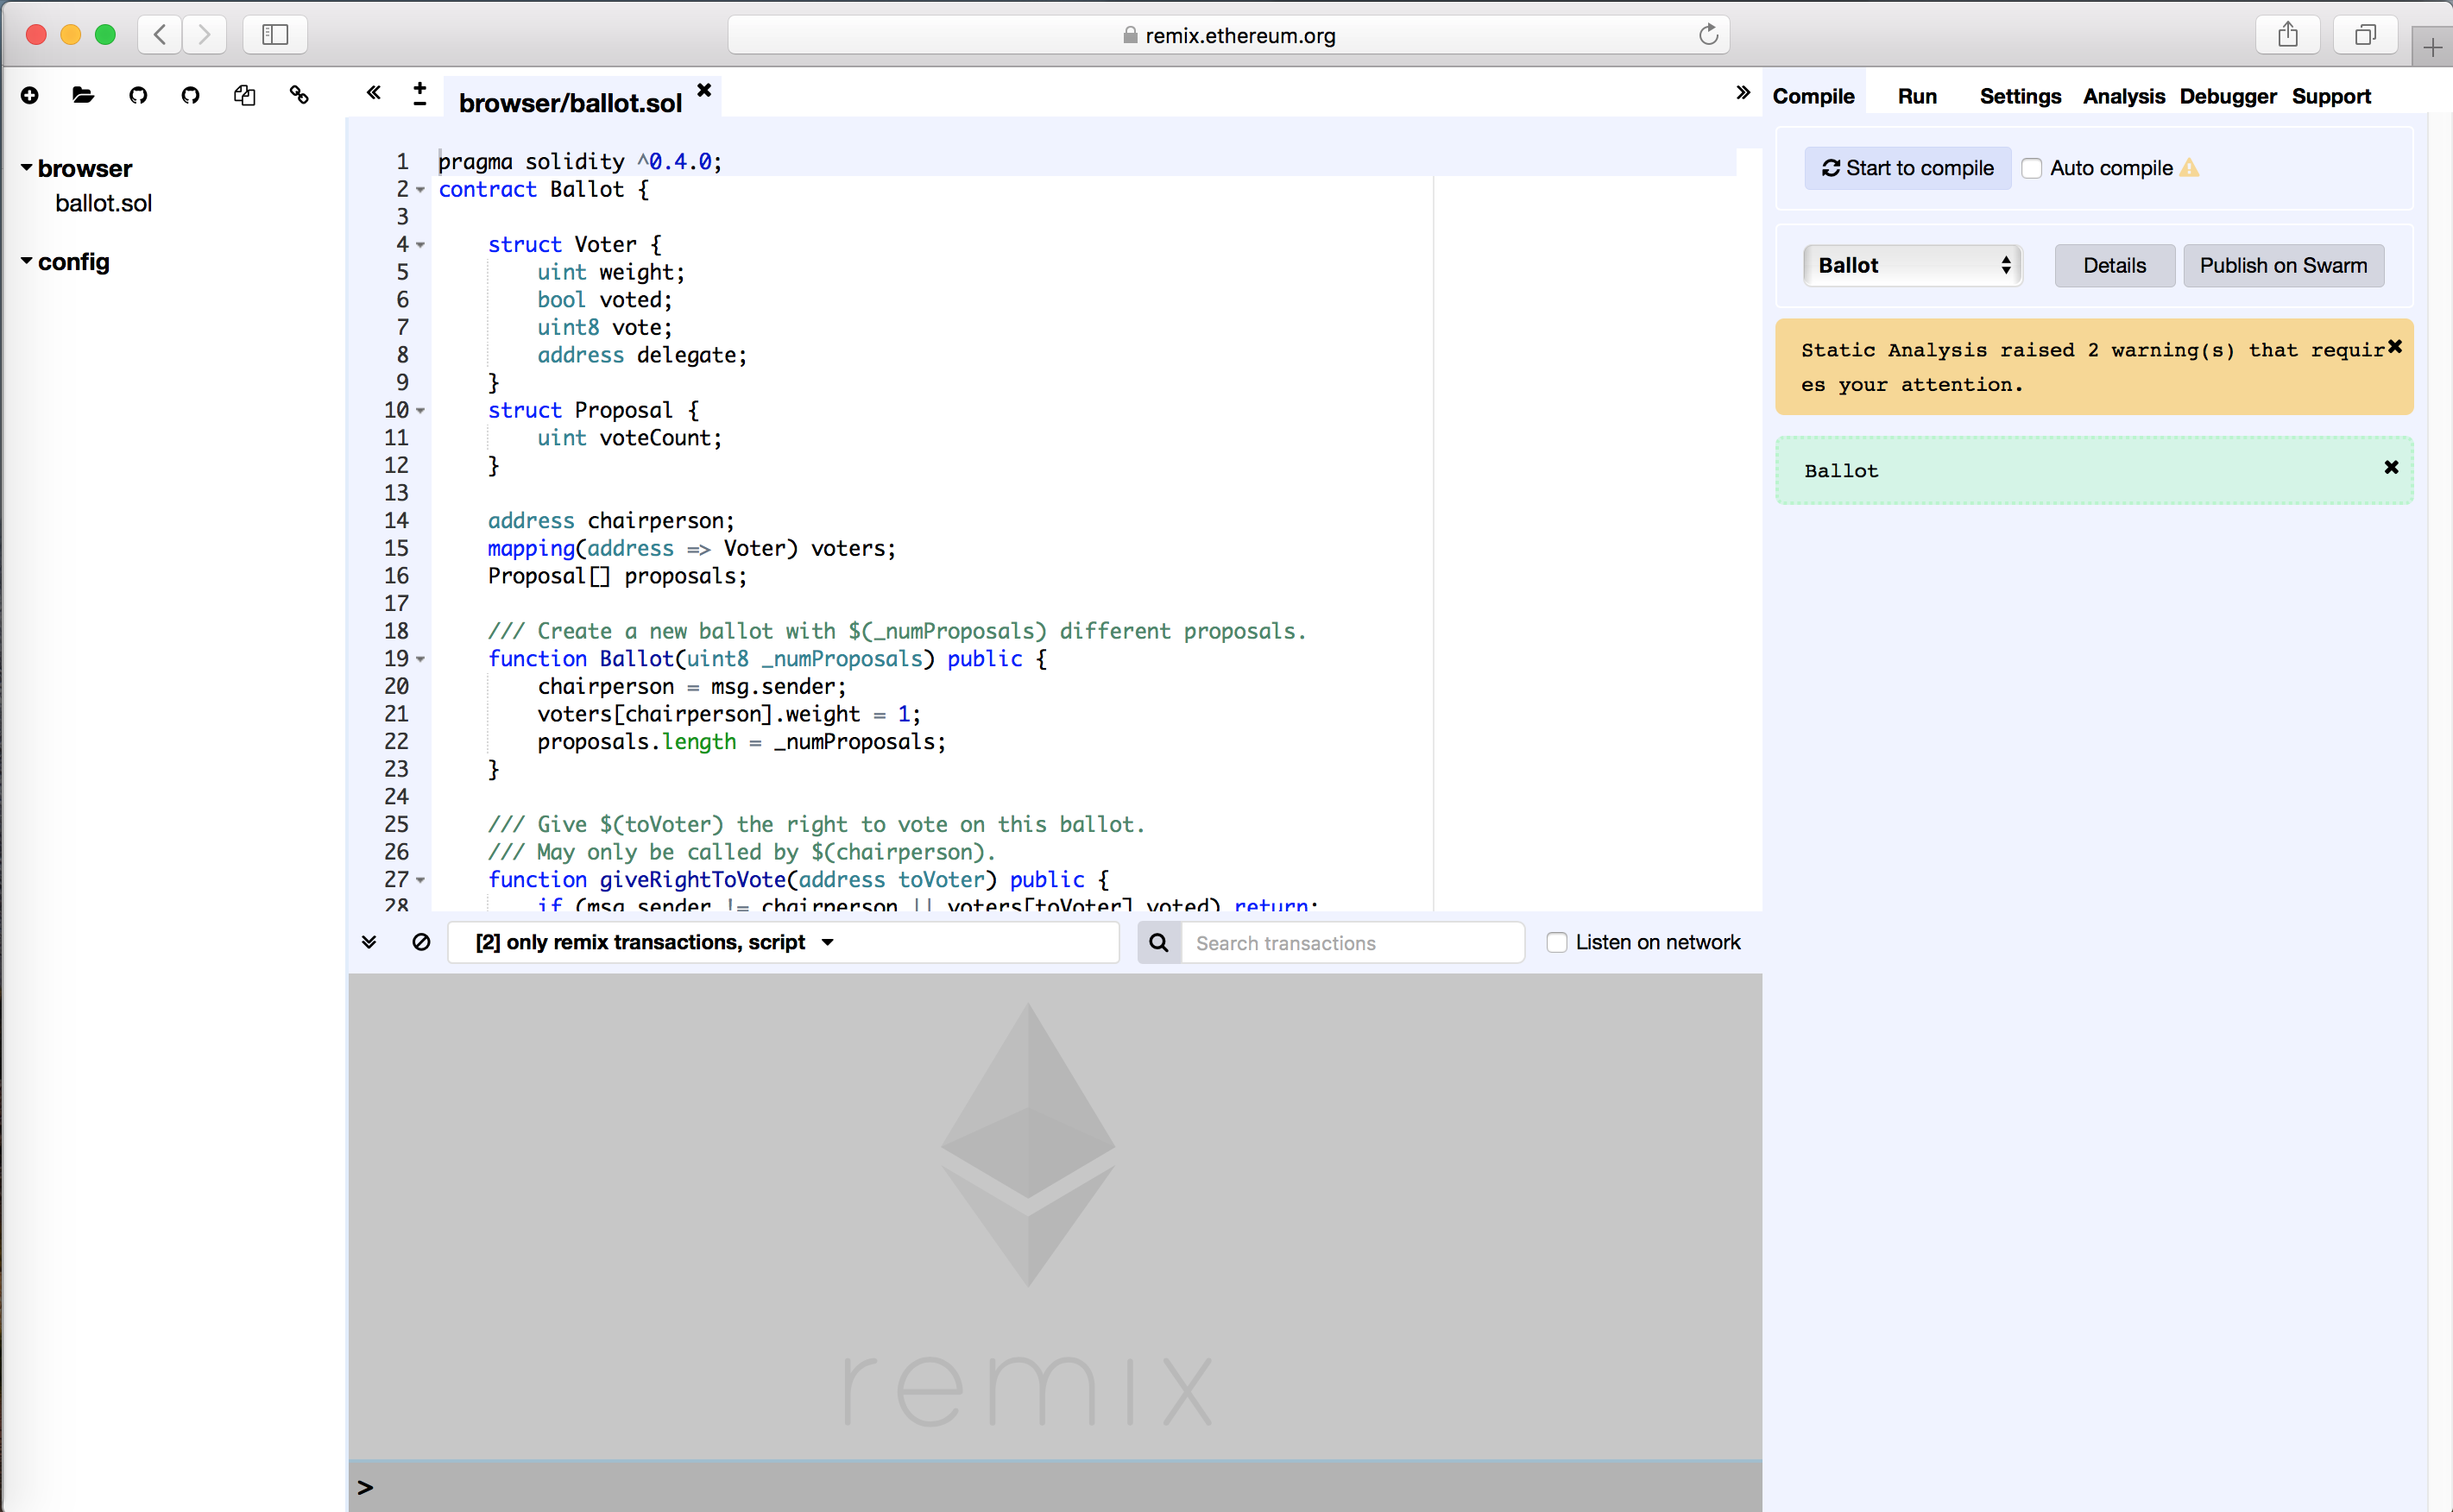Screen dimensions: 2453x1512
Task: Click Publish on Swarm button
Action: 2283,265
